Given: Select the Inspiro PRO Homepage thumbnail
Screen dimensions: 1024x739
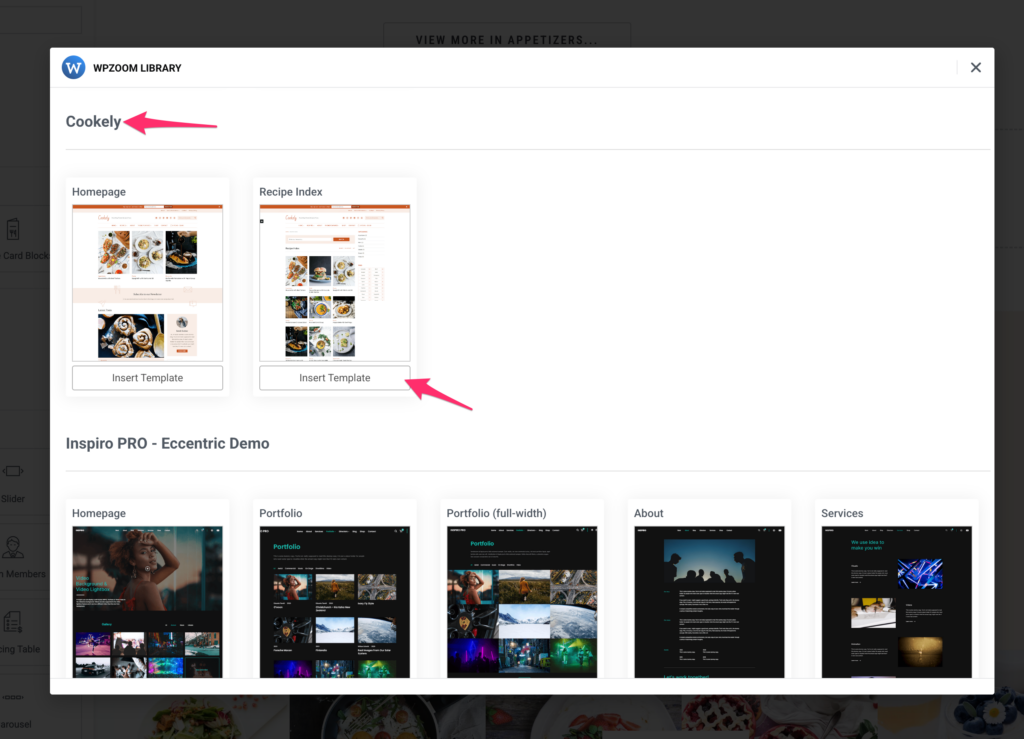Looking at the screenshot, I should [x=148, y=602].
